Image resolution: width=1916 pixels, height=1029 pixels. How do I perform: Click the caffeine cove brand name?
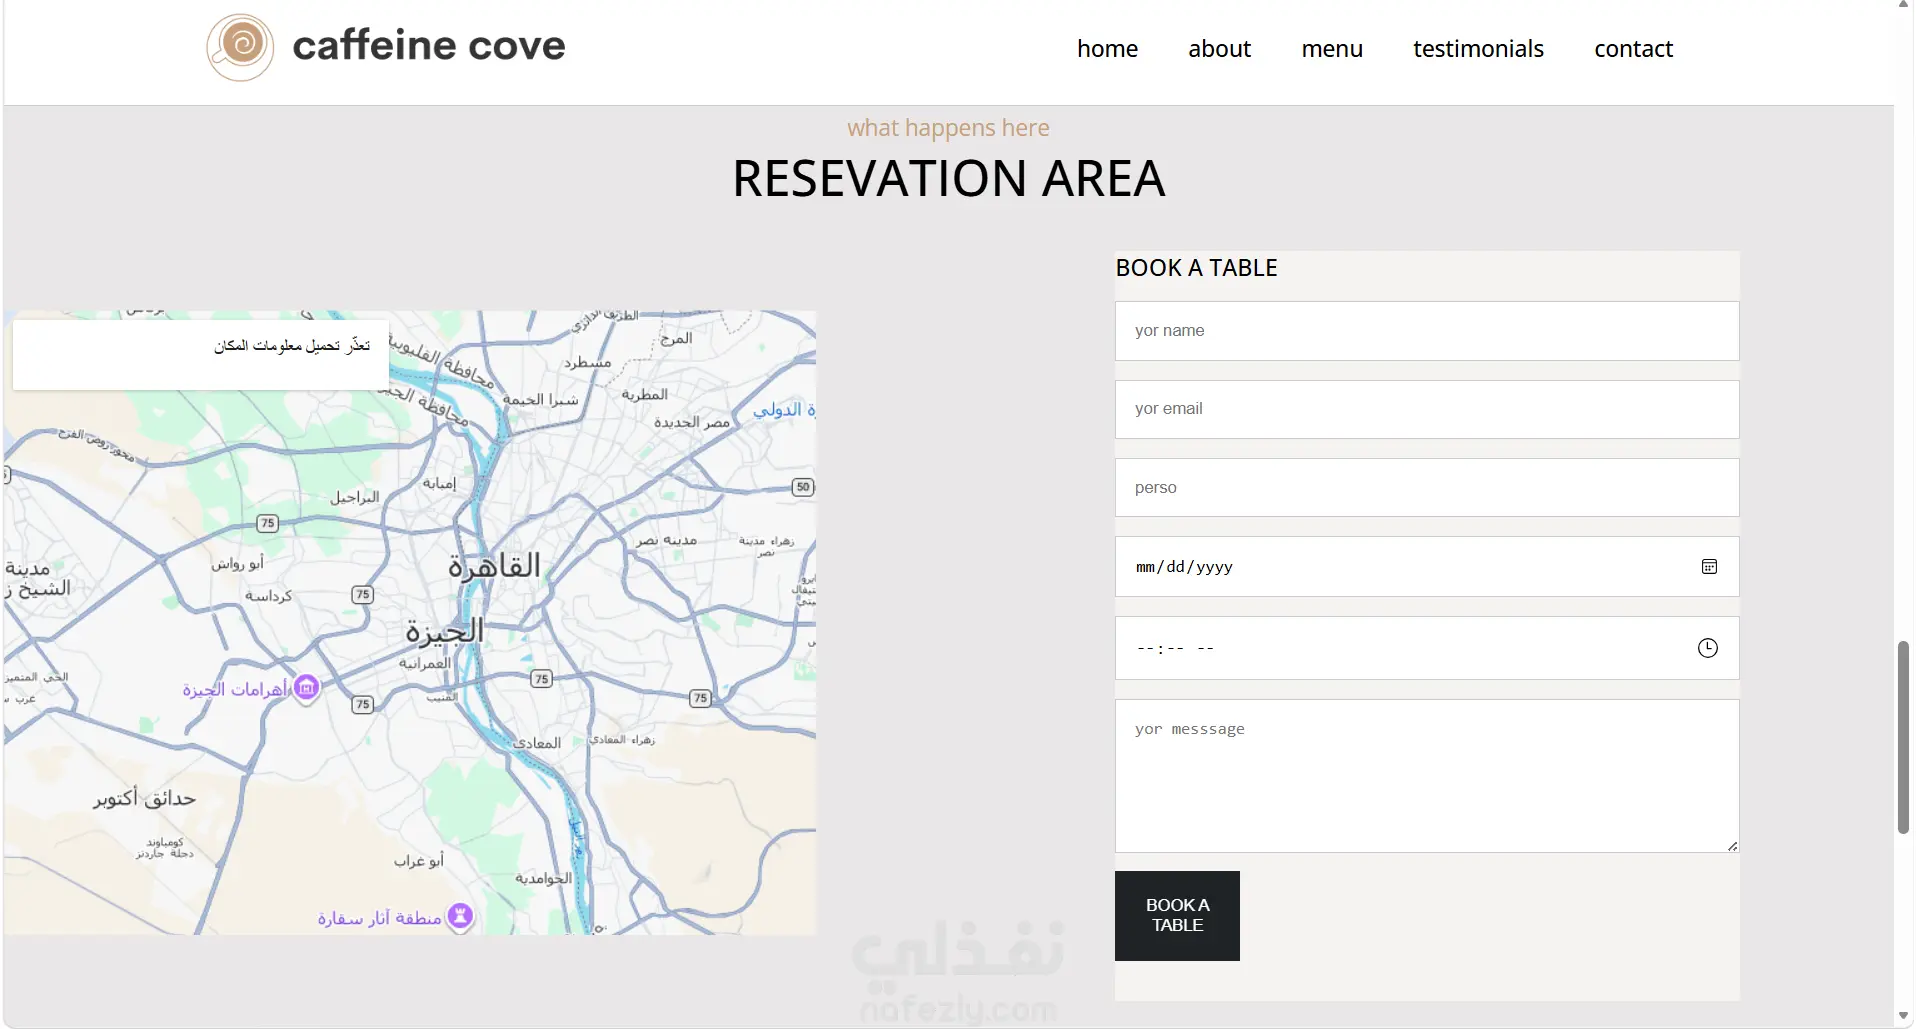pyautogui.click(x=429, y=46)
